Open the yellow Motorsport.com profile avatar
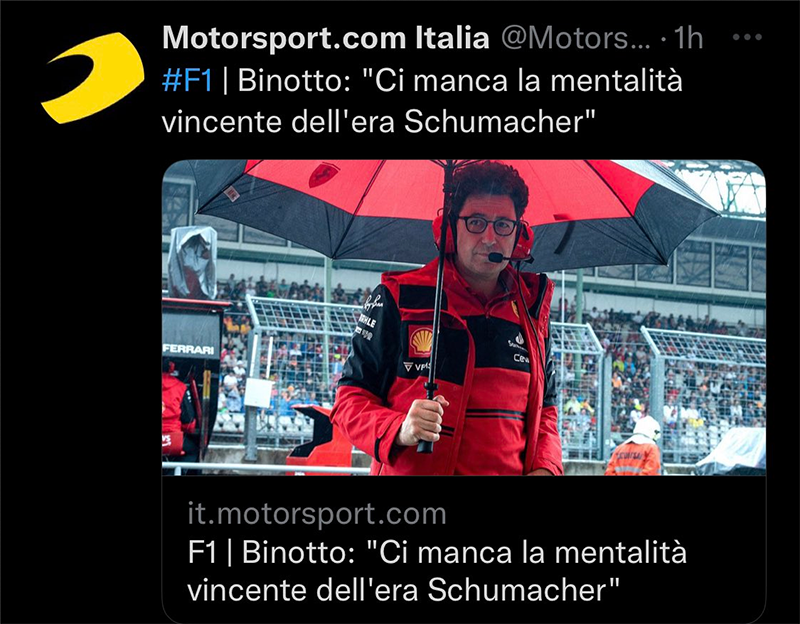This screenshot has height=624, width=800. click(x=92, y=78)
